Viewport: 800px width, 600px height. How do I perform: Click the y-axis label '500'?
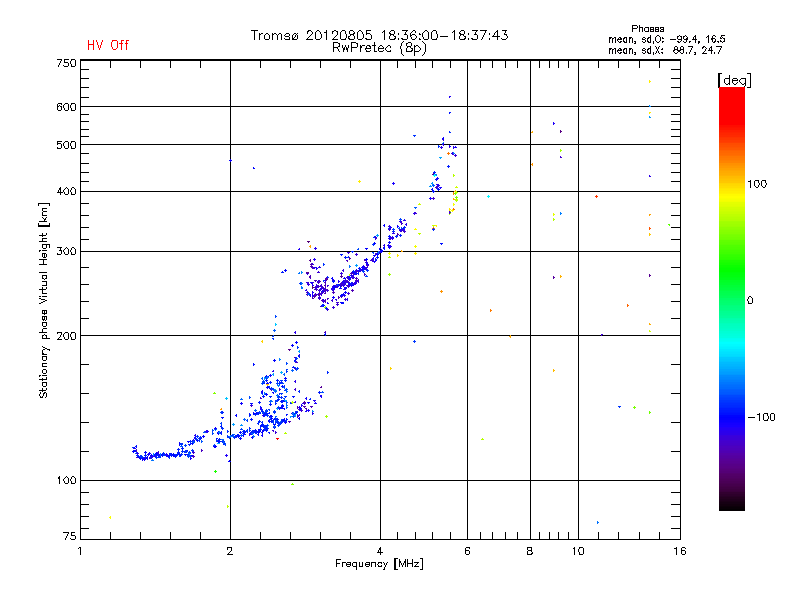[x=66, y=145]
